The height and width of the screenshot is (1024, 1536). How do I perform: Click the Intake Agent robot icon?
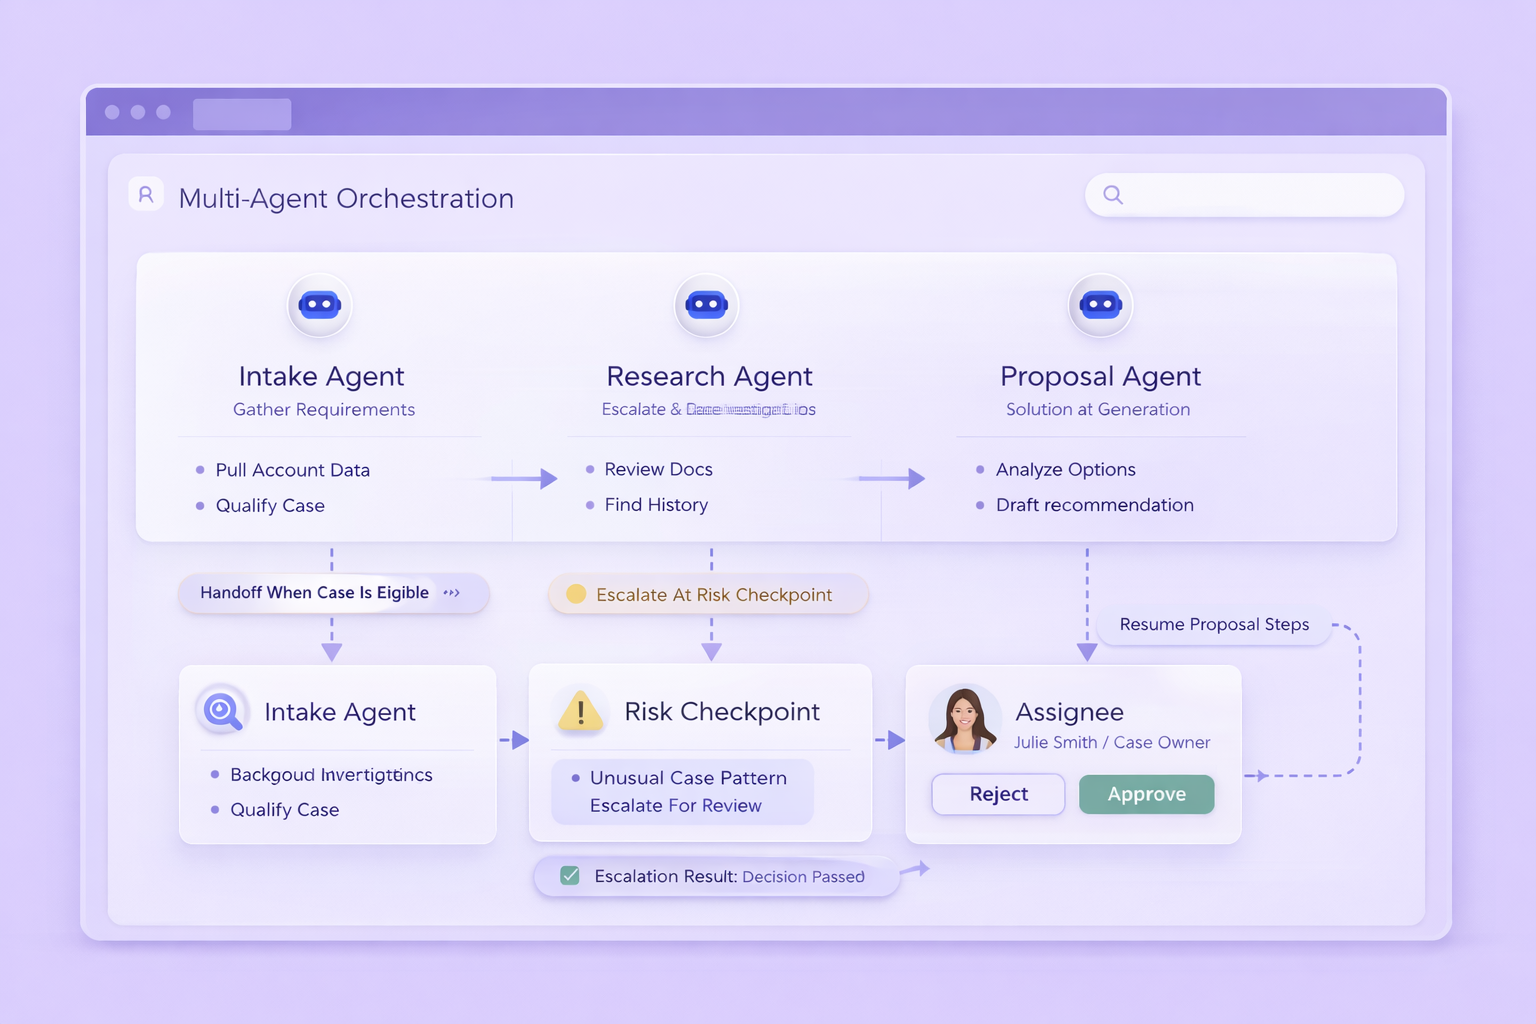(320, 306)
